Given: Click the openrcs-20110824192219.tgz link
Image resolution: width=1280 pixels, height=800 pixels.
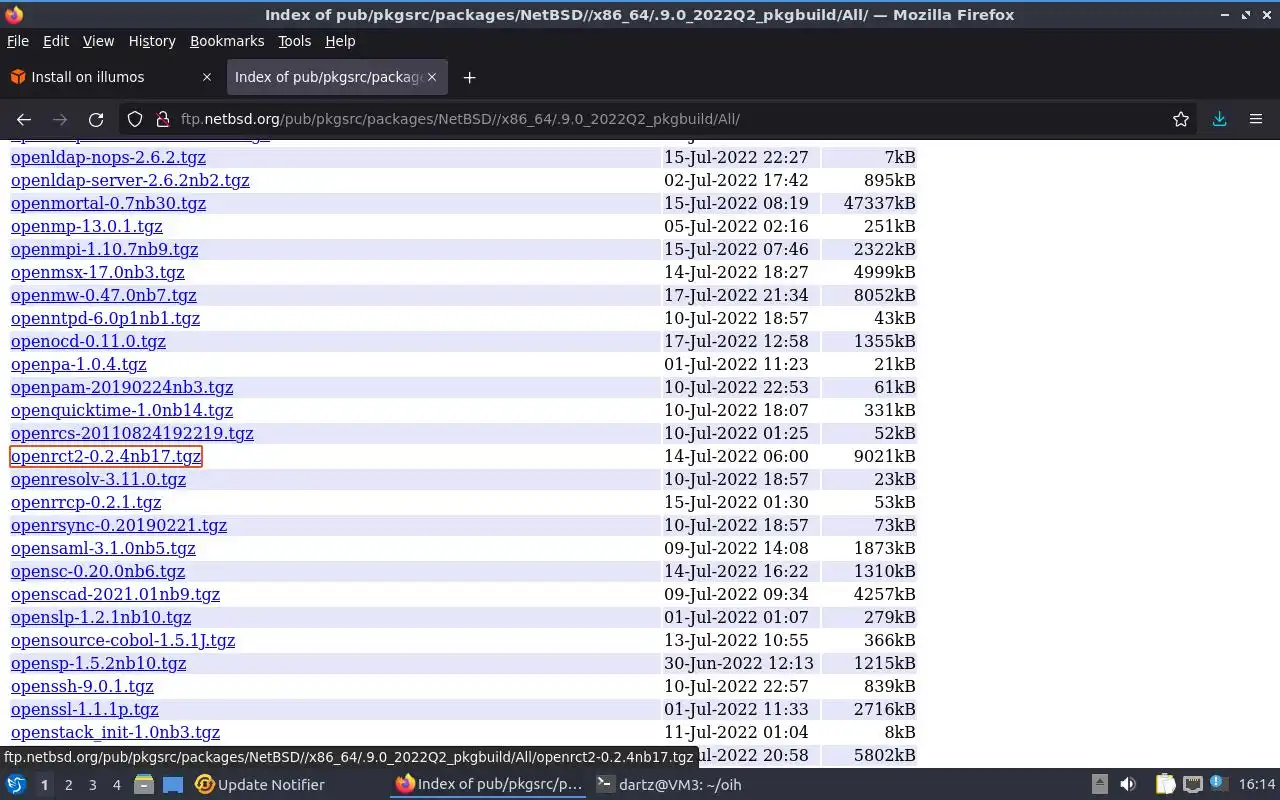Looking at the screenshot, I should 132,433.
